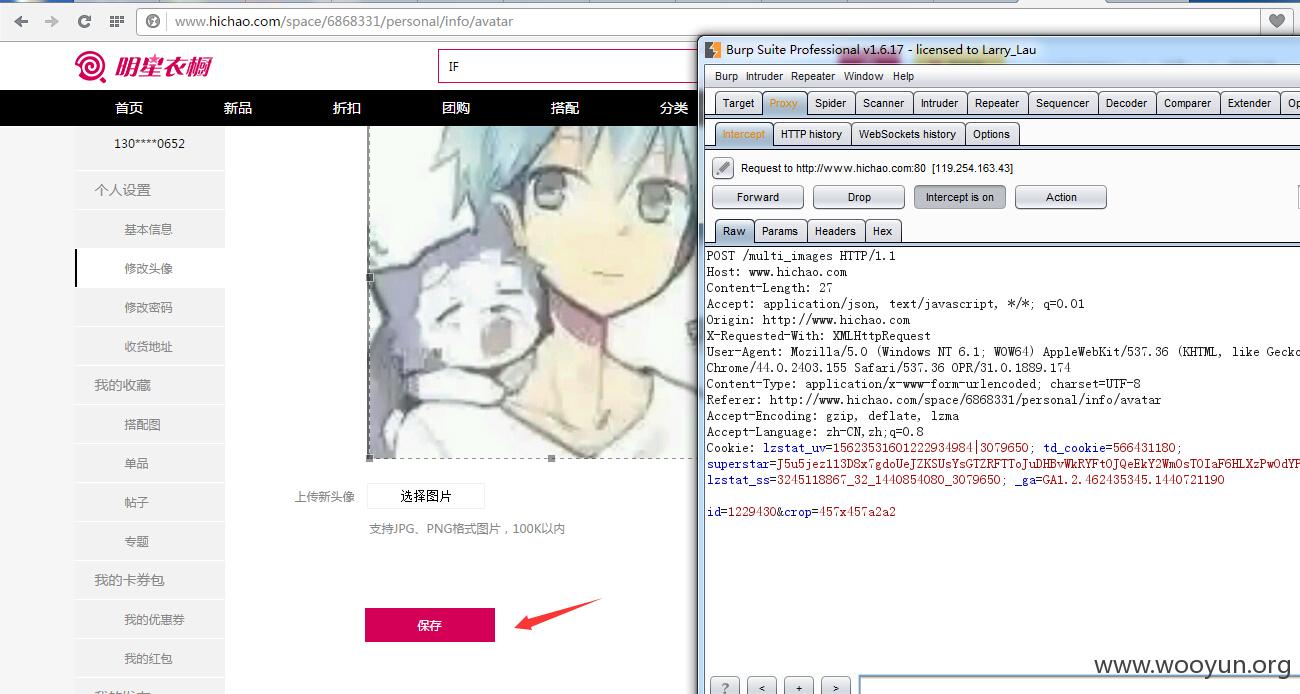
Task: Select the Intercept sub-tab
Action: coord(743,134)
